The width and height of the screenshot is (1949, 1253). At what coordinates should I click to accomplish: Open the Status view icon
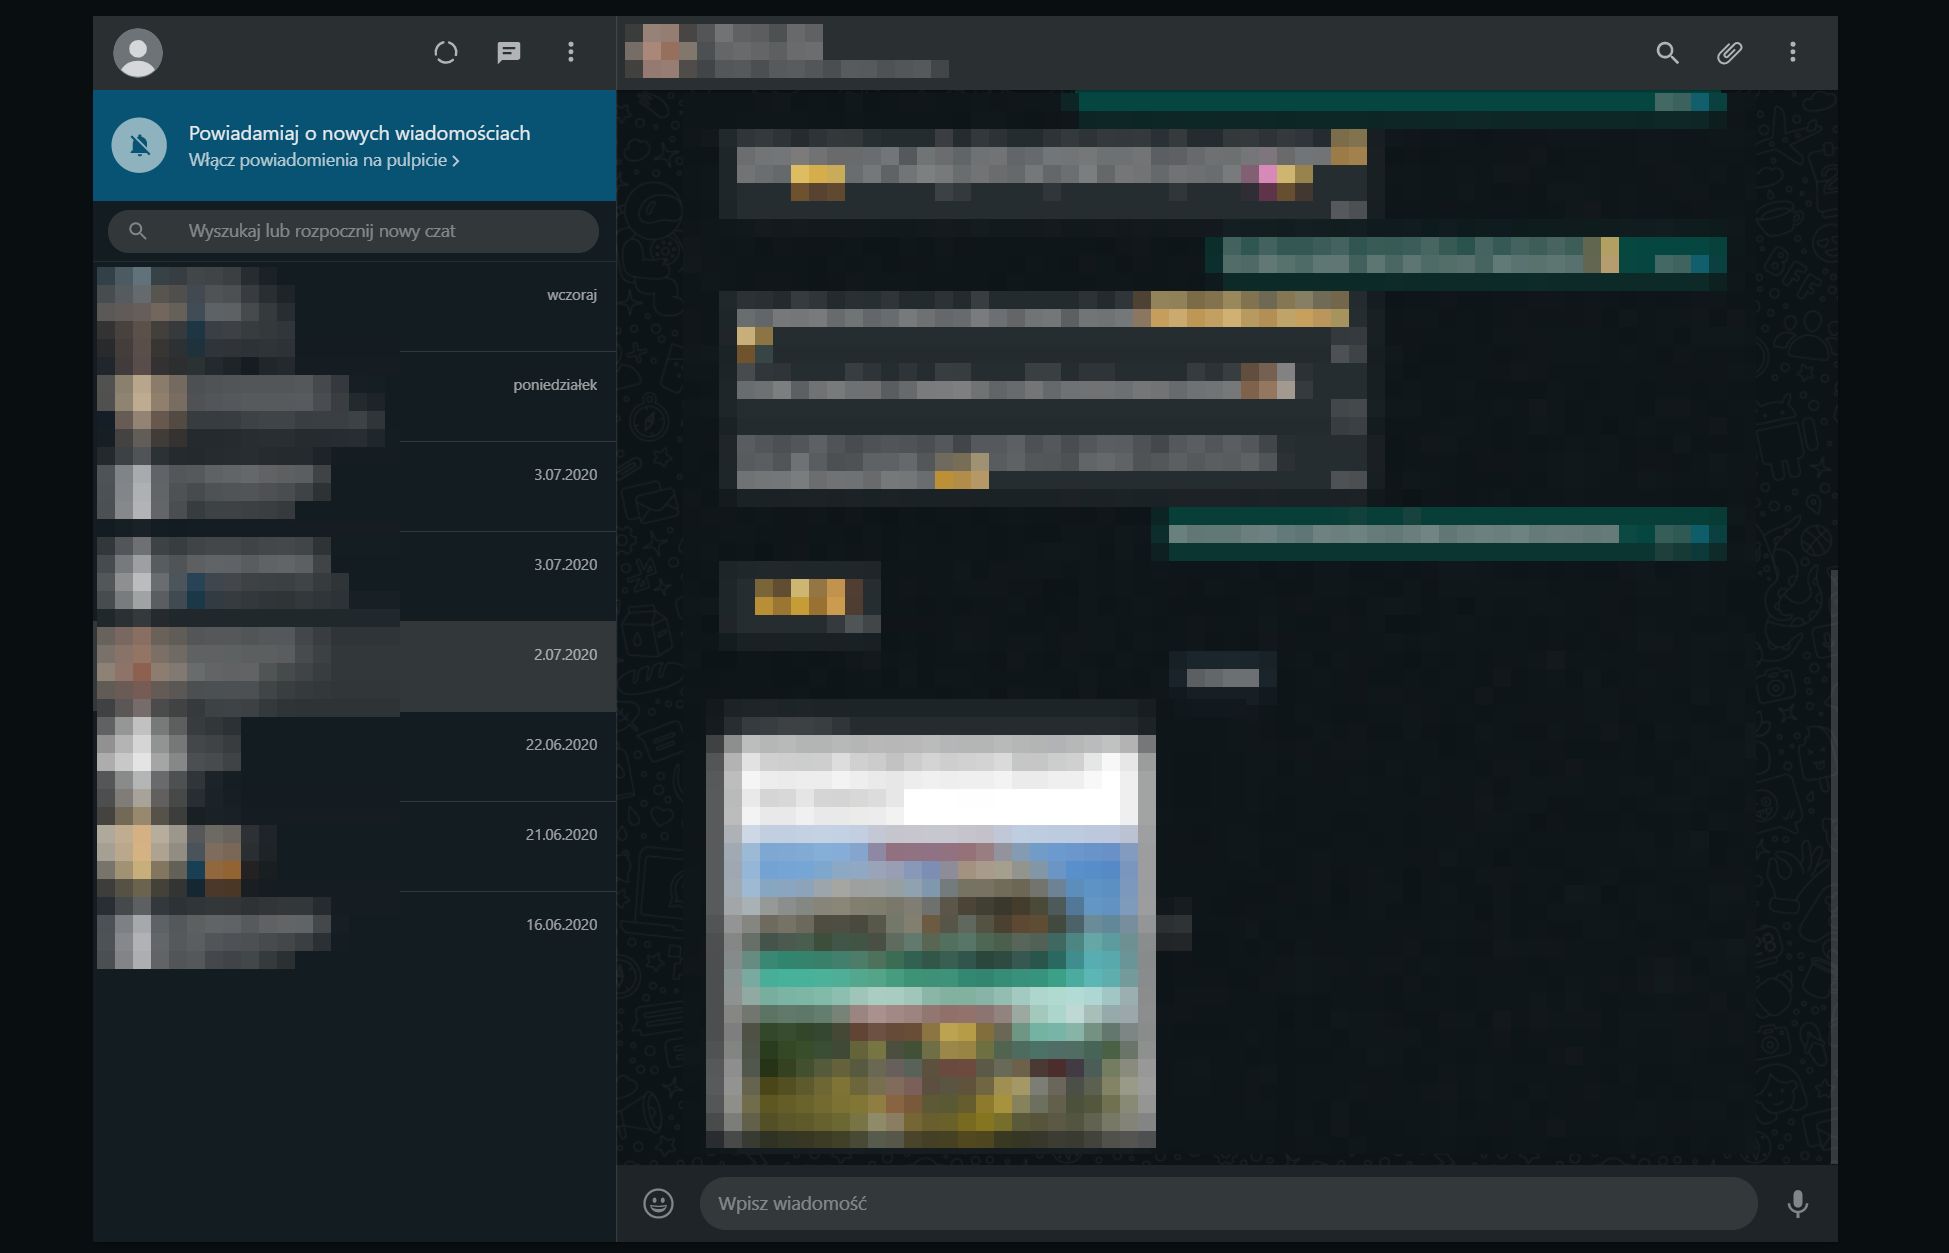[446, 52]
